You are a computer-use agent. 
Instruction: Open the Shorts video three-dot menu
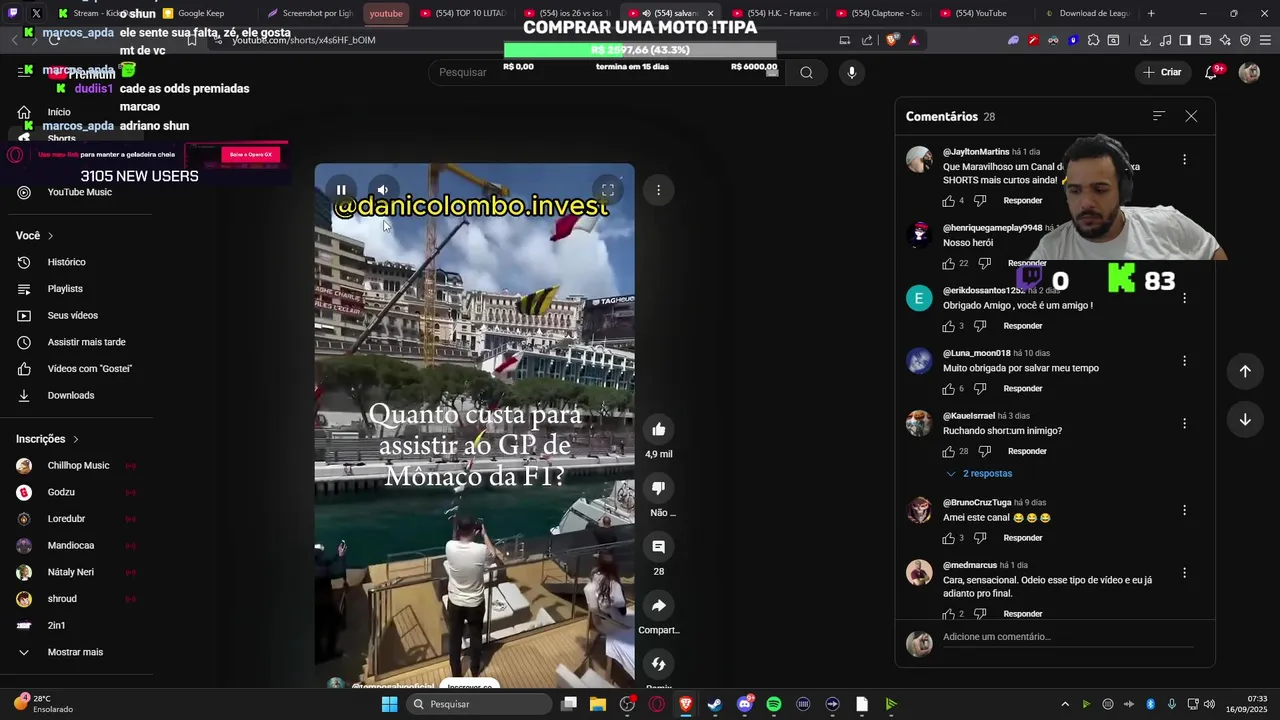tap(658, 190)
